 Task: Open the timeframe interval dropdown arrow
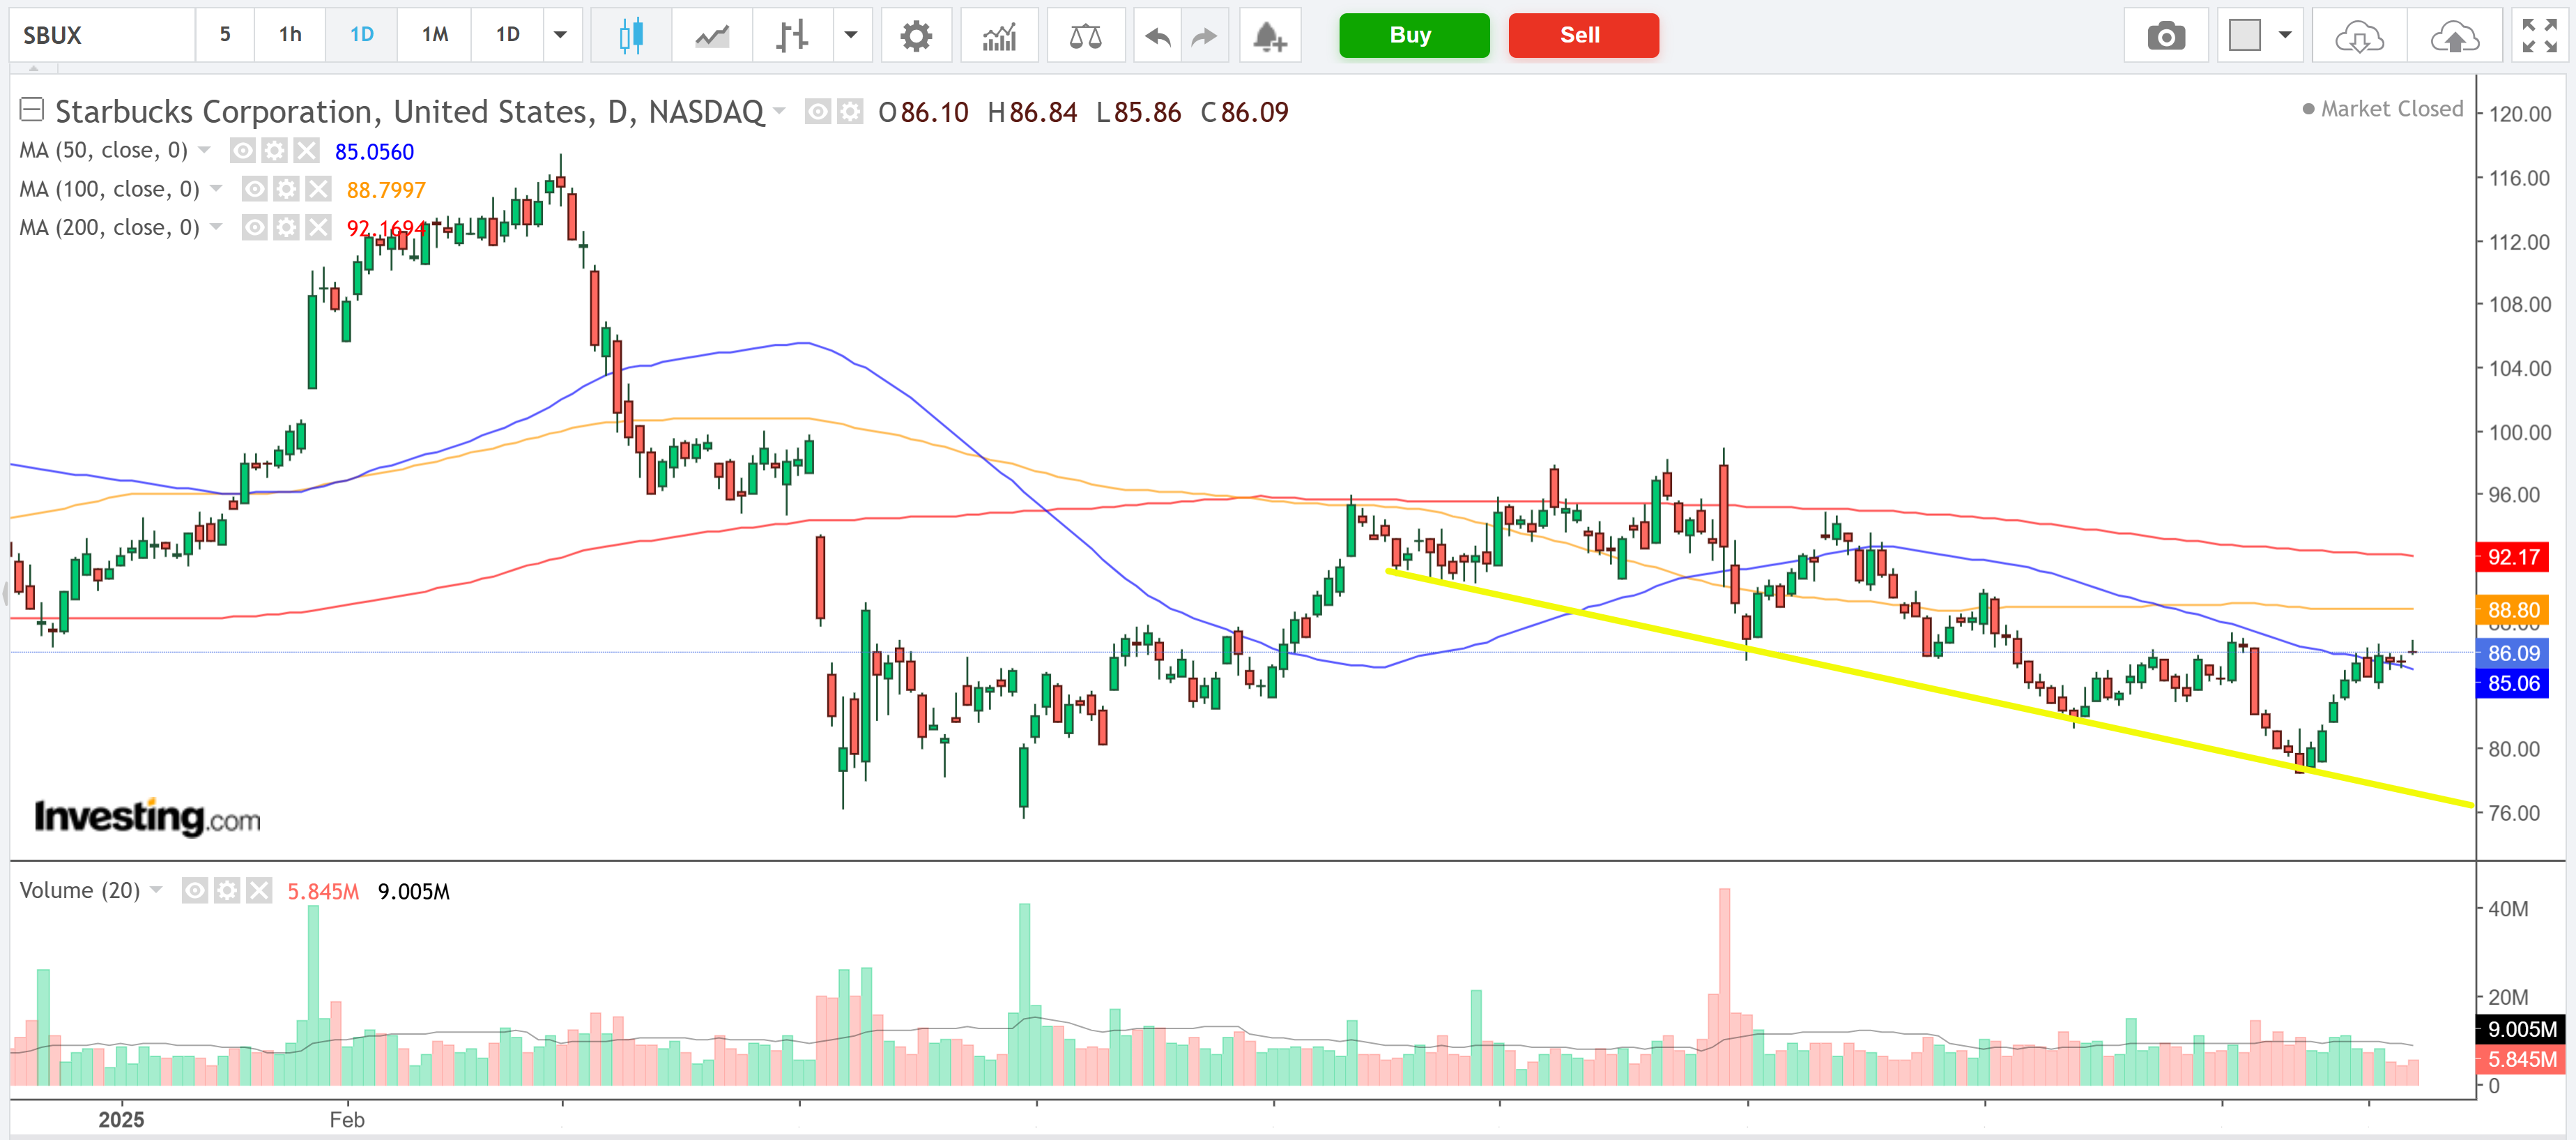pos(561,35)
